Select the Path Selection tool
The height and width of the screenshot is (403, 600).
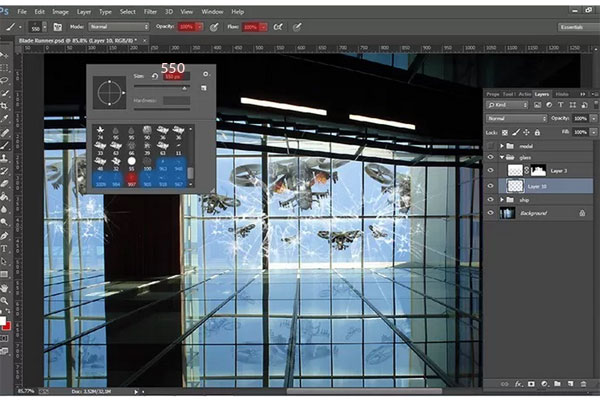(5, 261)
